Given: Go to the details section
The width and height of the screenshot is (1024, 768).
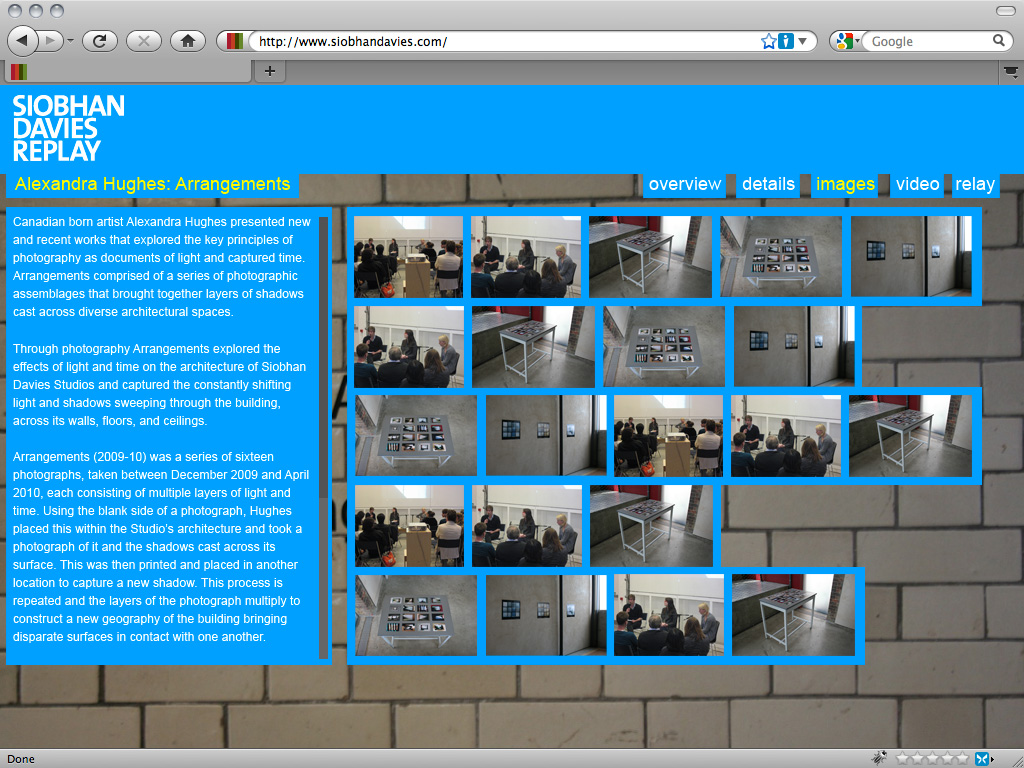Looking at the screenshot, I should [x=768, y=184].
